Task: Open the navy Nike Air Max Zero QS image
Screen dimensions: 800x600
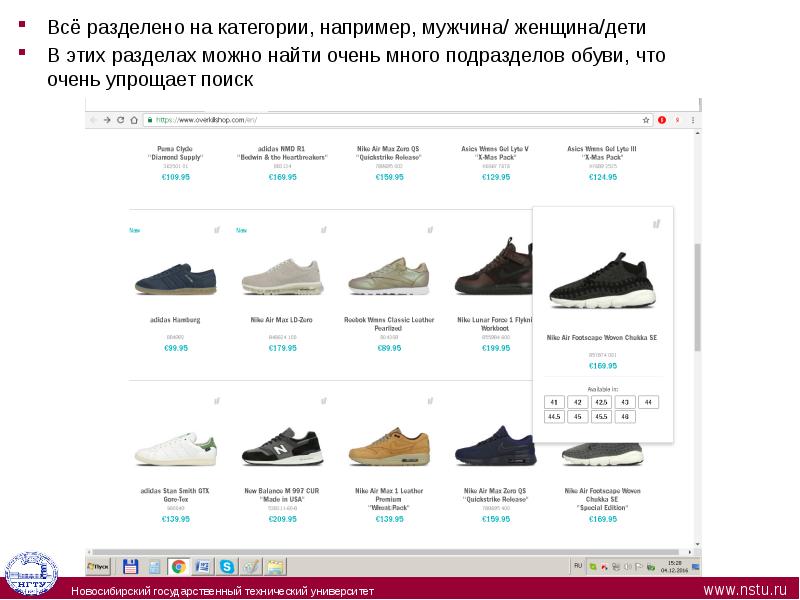Action: click(x=495, y=445)
